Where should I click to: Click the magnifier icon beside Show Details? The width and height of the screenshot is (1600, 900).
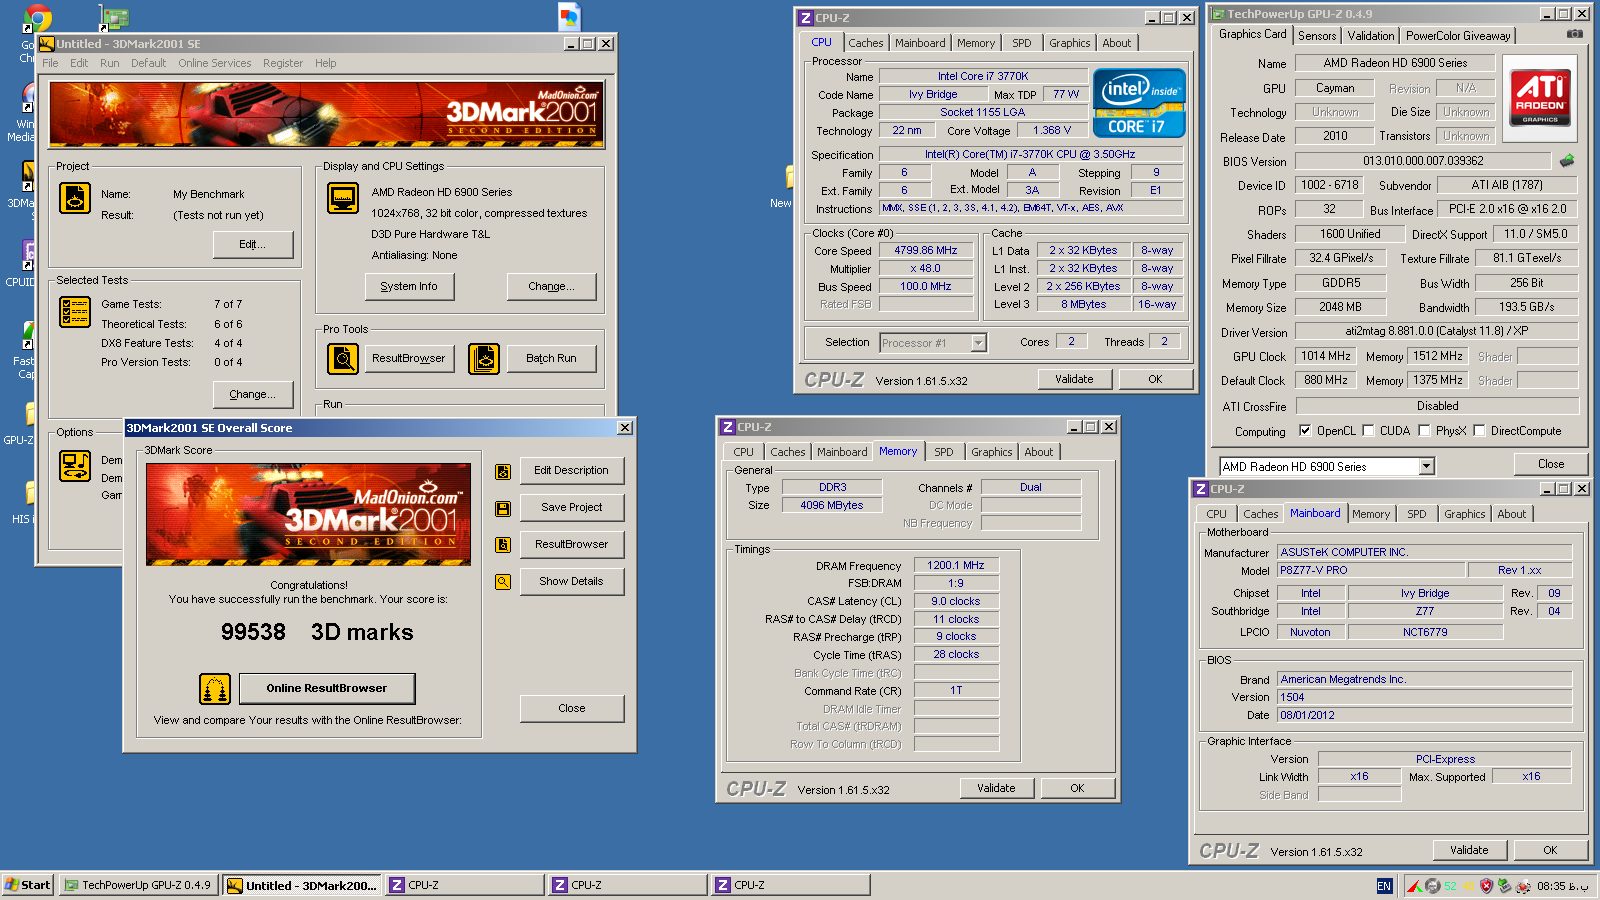503,581
